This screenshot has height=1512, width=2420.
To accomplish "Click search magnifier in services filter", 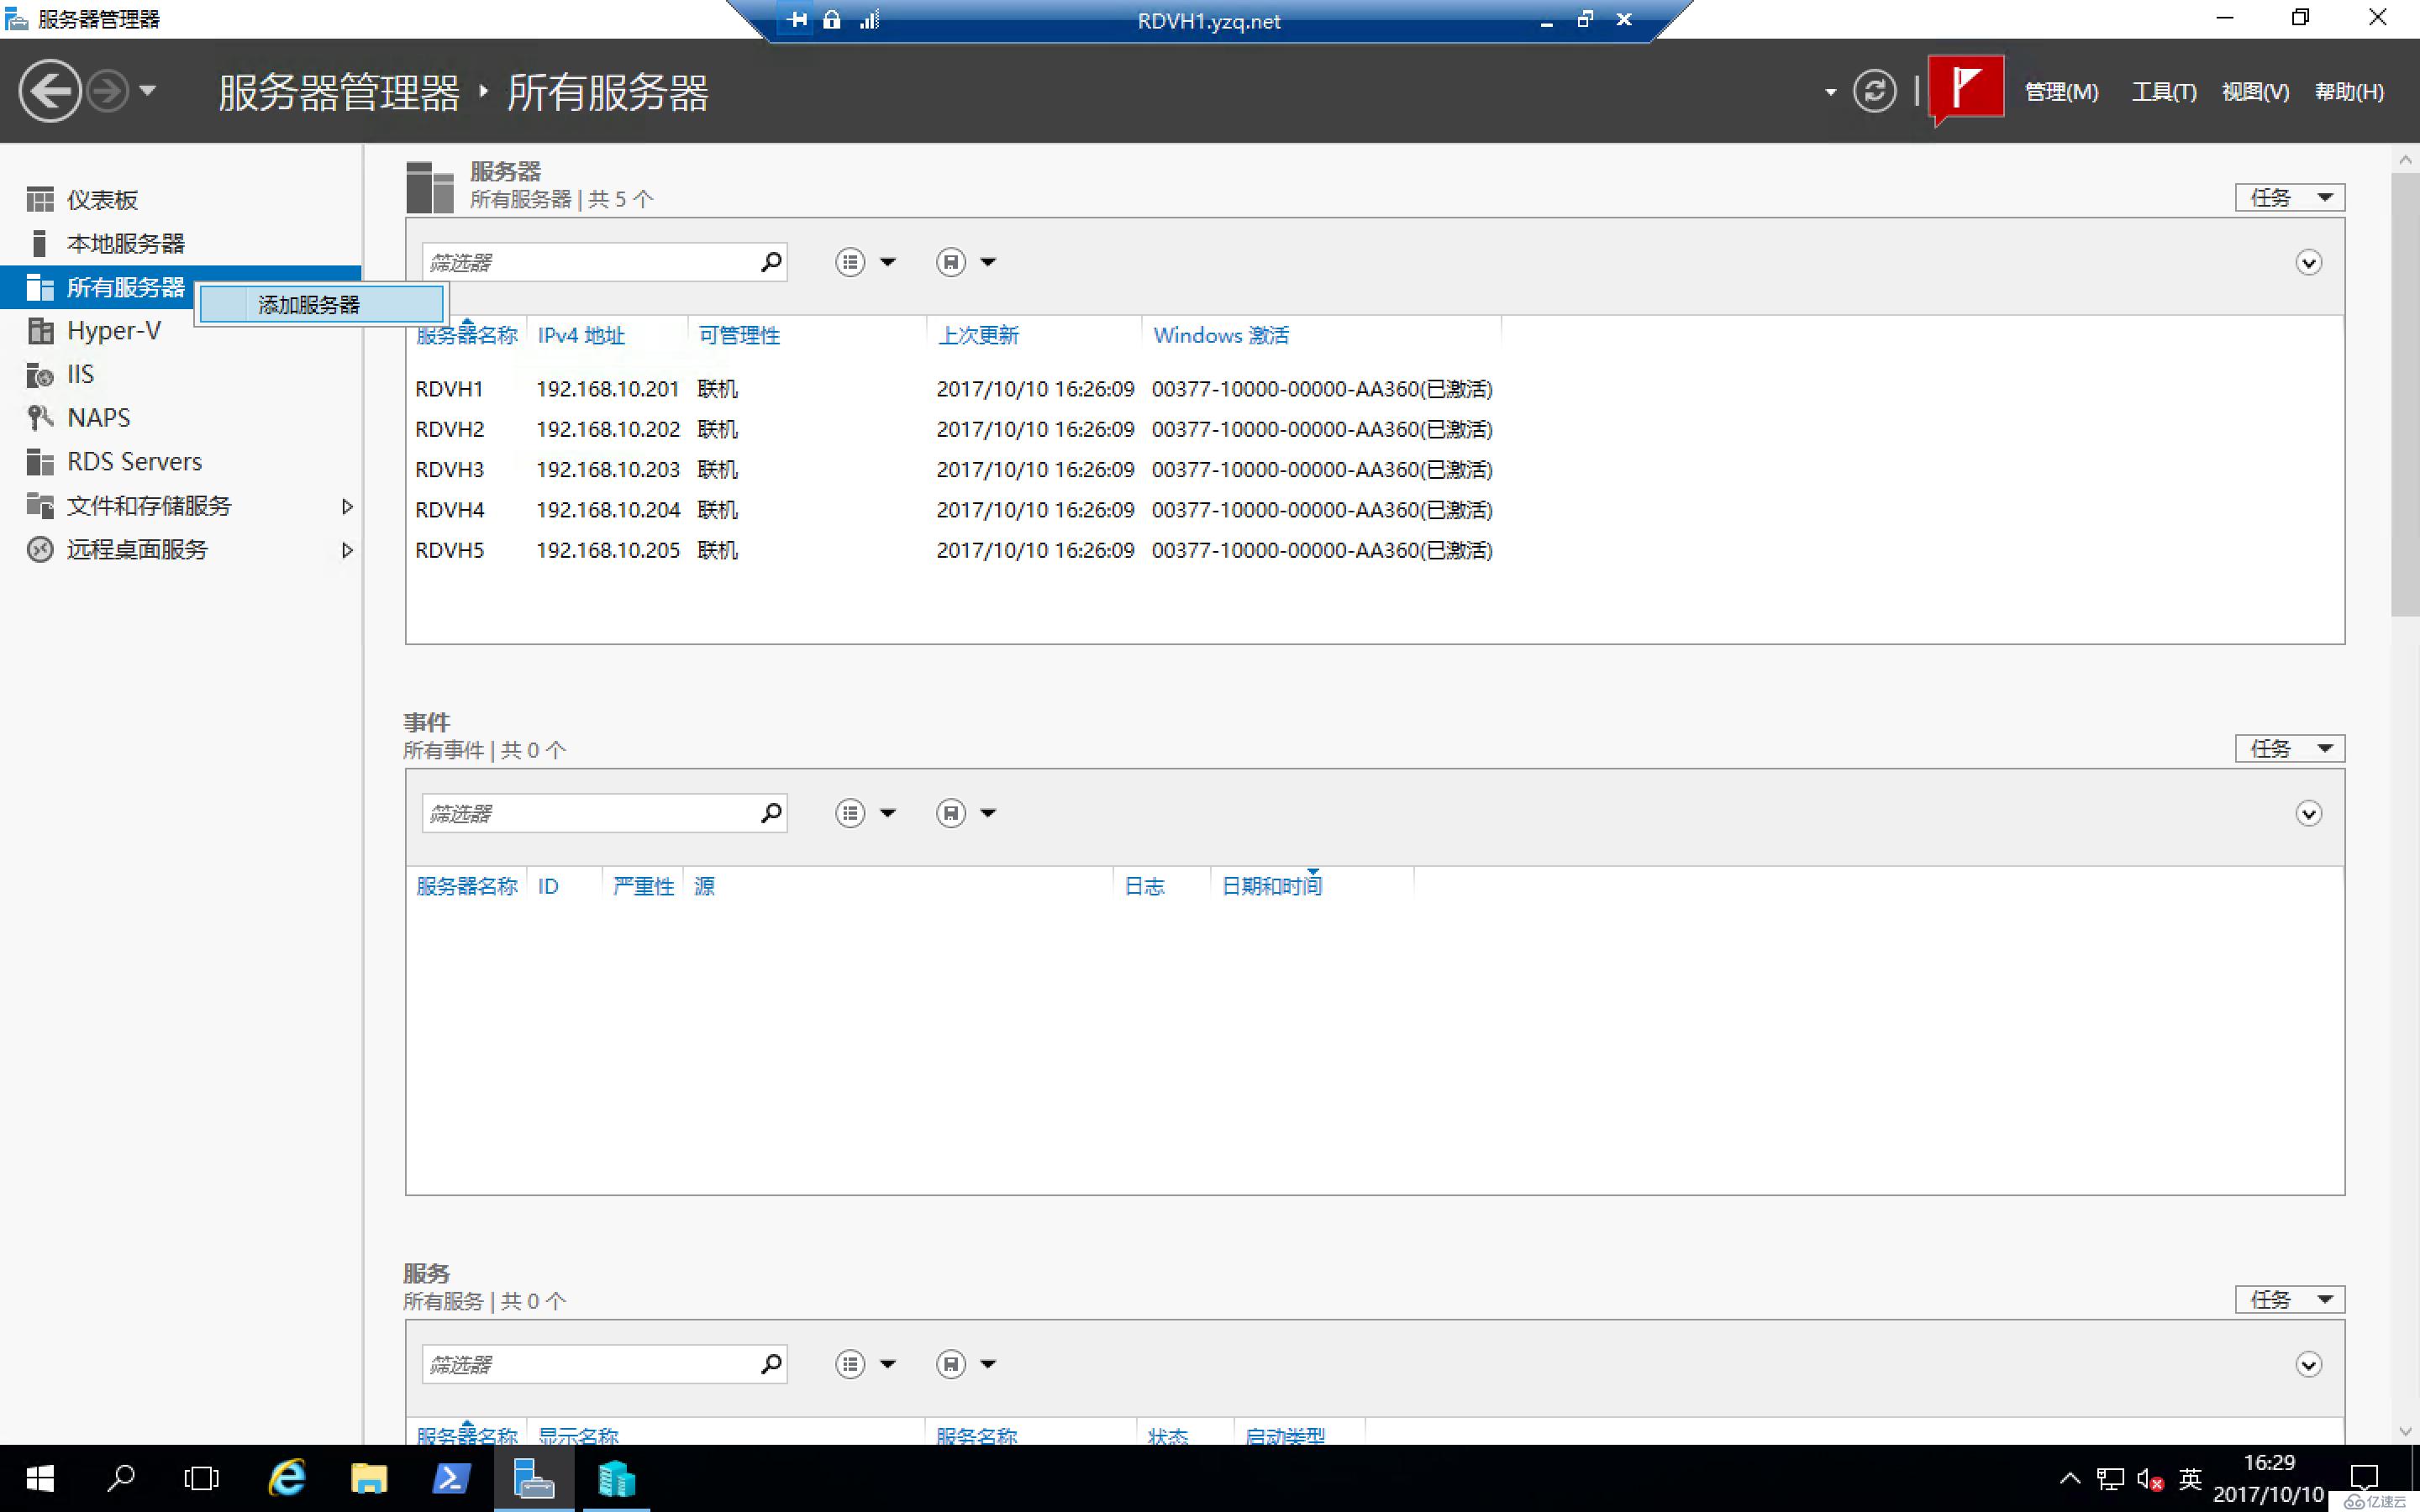I will coord(771,1364).
